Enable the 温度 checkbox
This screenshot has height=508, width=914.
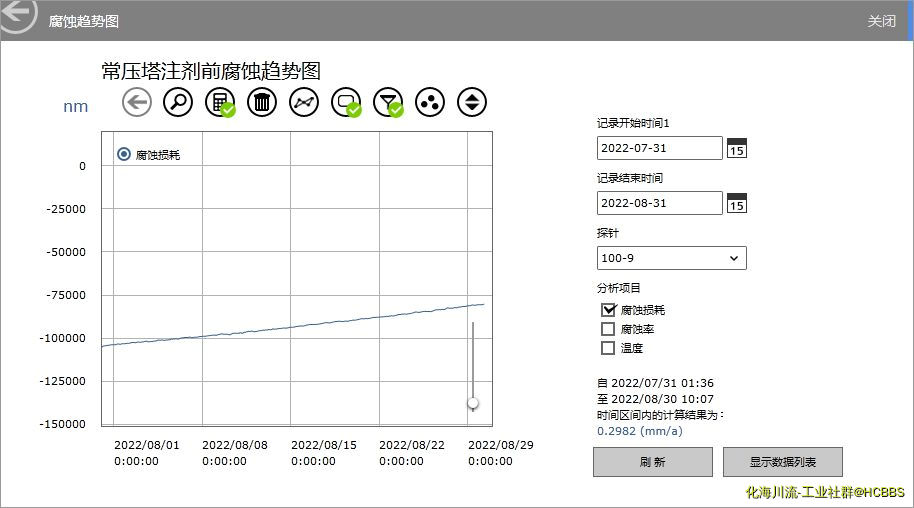[608, 348]
